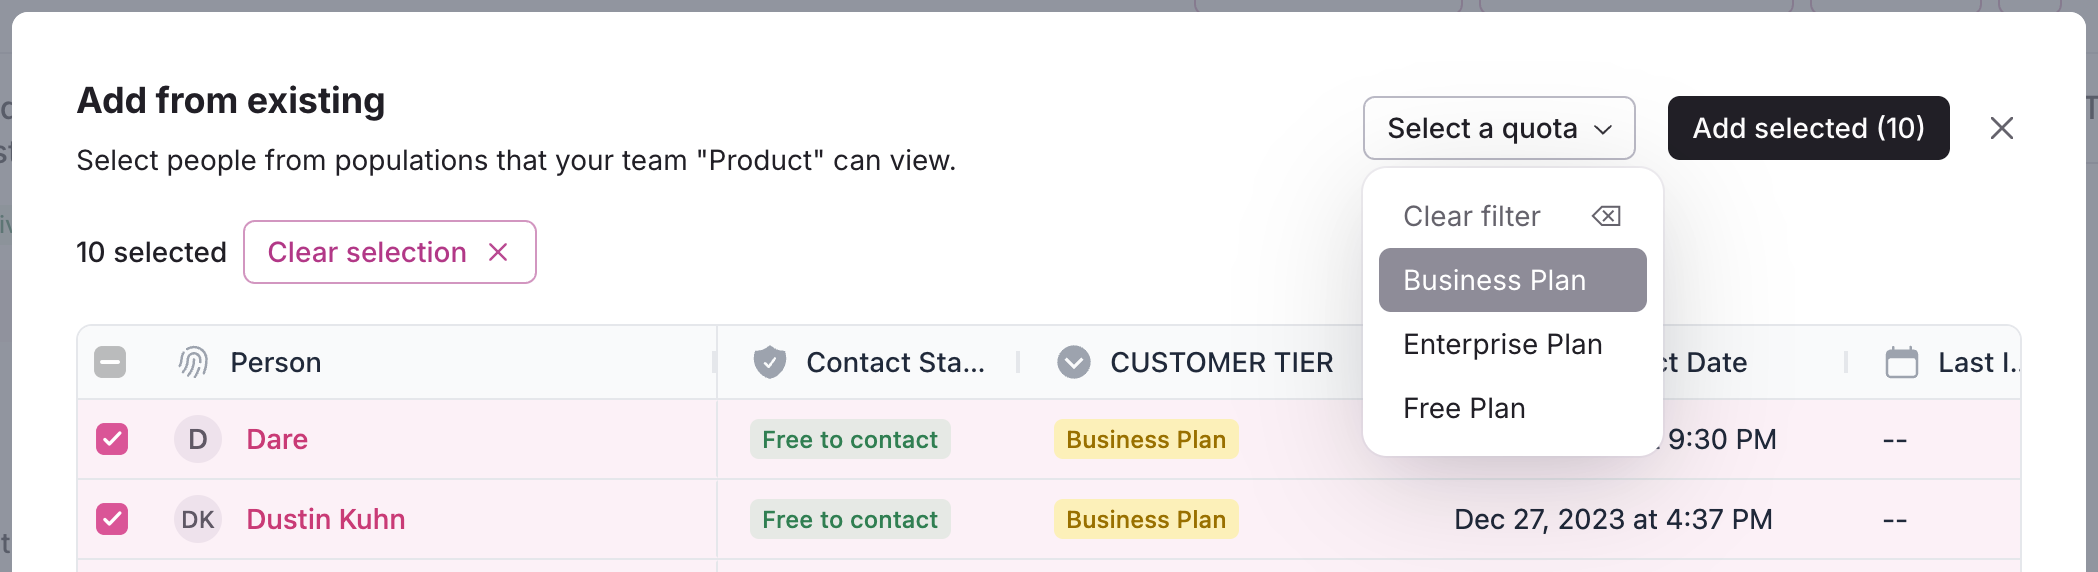This screenshot has width=2098, height=572.
Task: Click Dare's avatar with letter D
Action: tap(198, 439)
